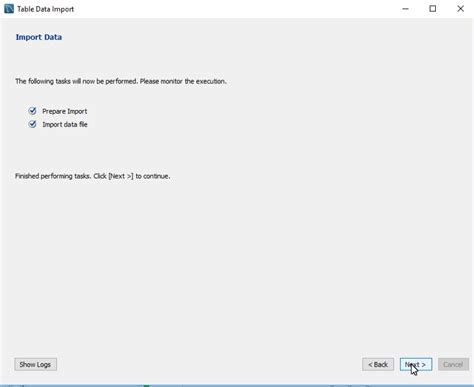This screenshot has width=474, height=387.
Task: Click the [Next >] hint in status message
Action: point(121,176)
